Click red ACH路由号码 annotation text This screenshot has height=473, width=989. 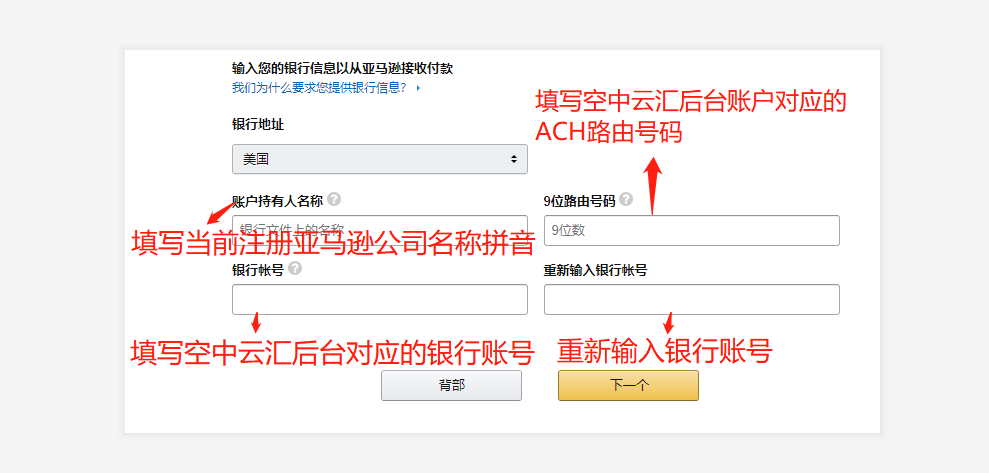point(609,131)
